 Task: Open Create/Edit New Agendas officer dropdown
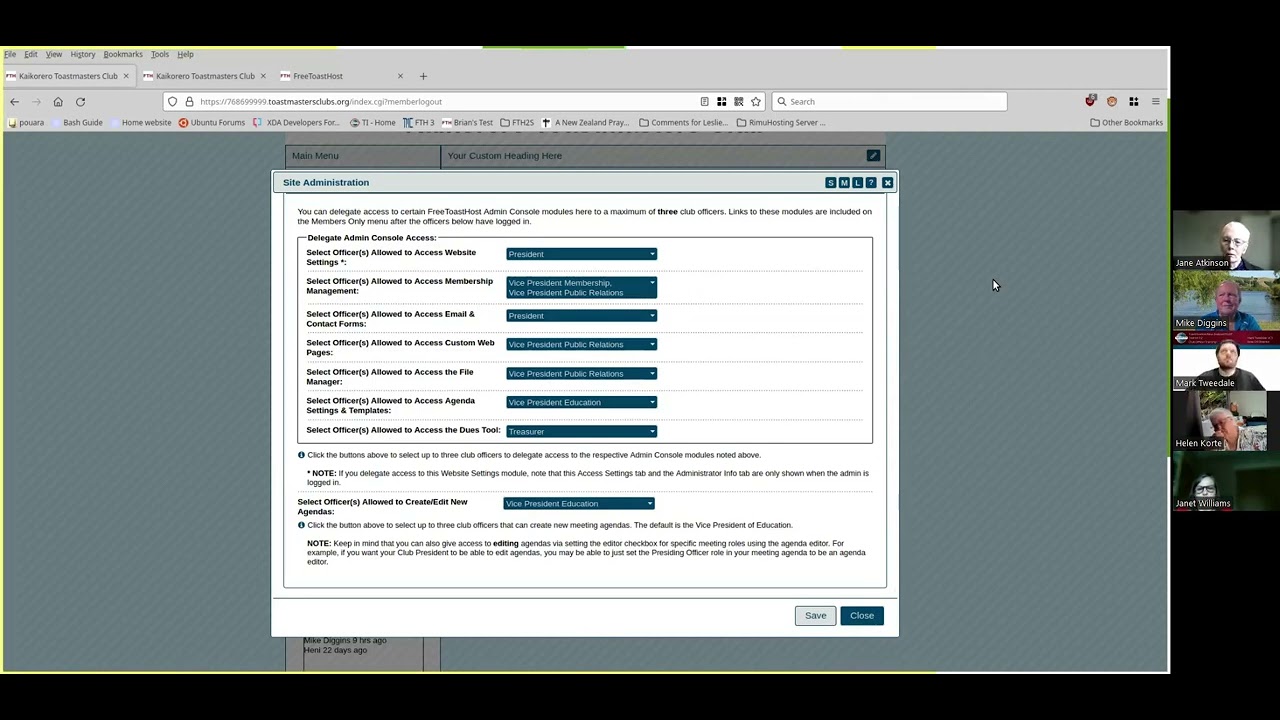tap(579, 504)
